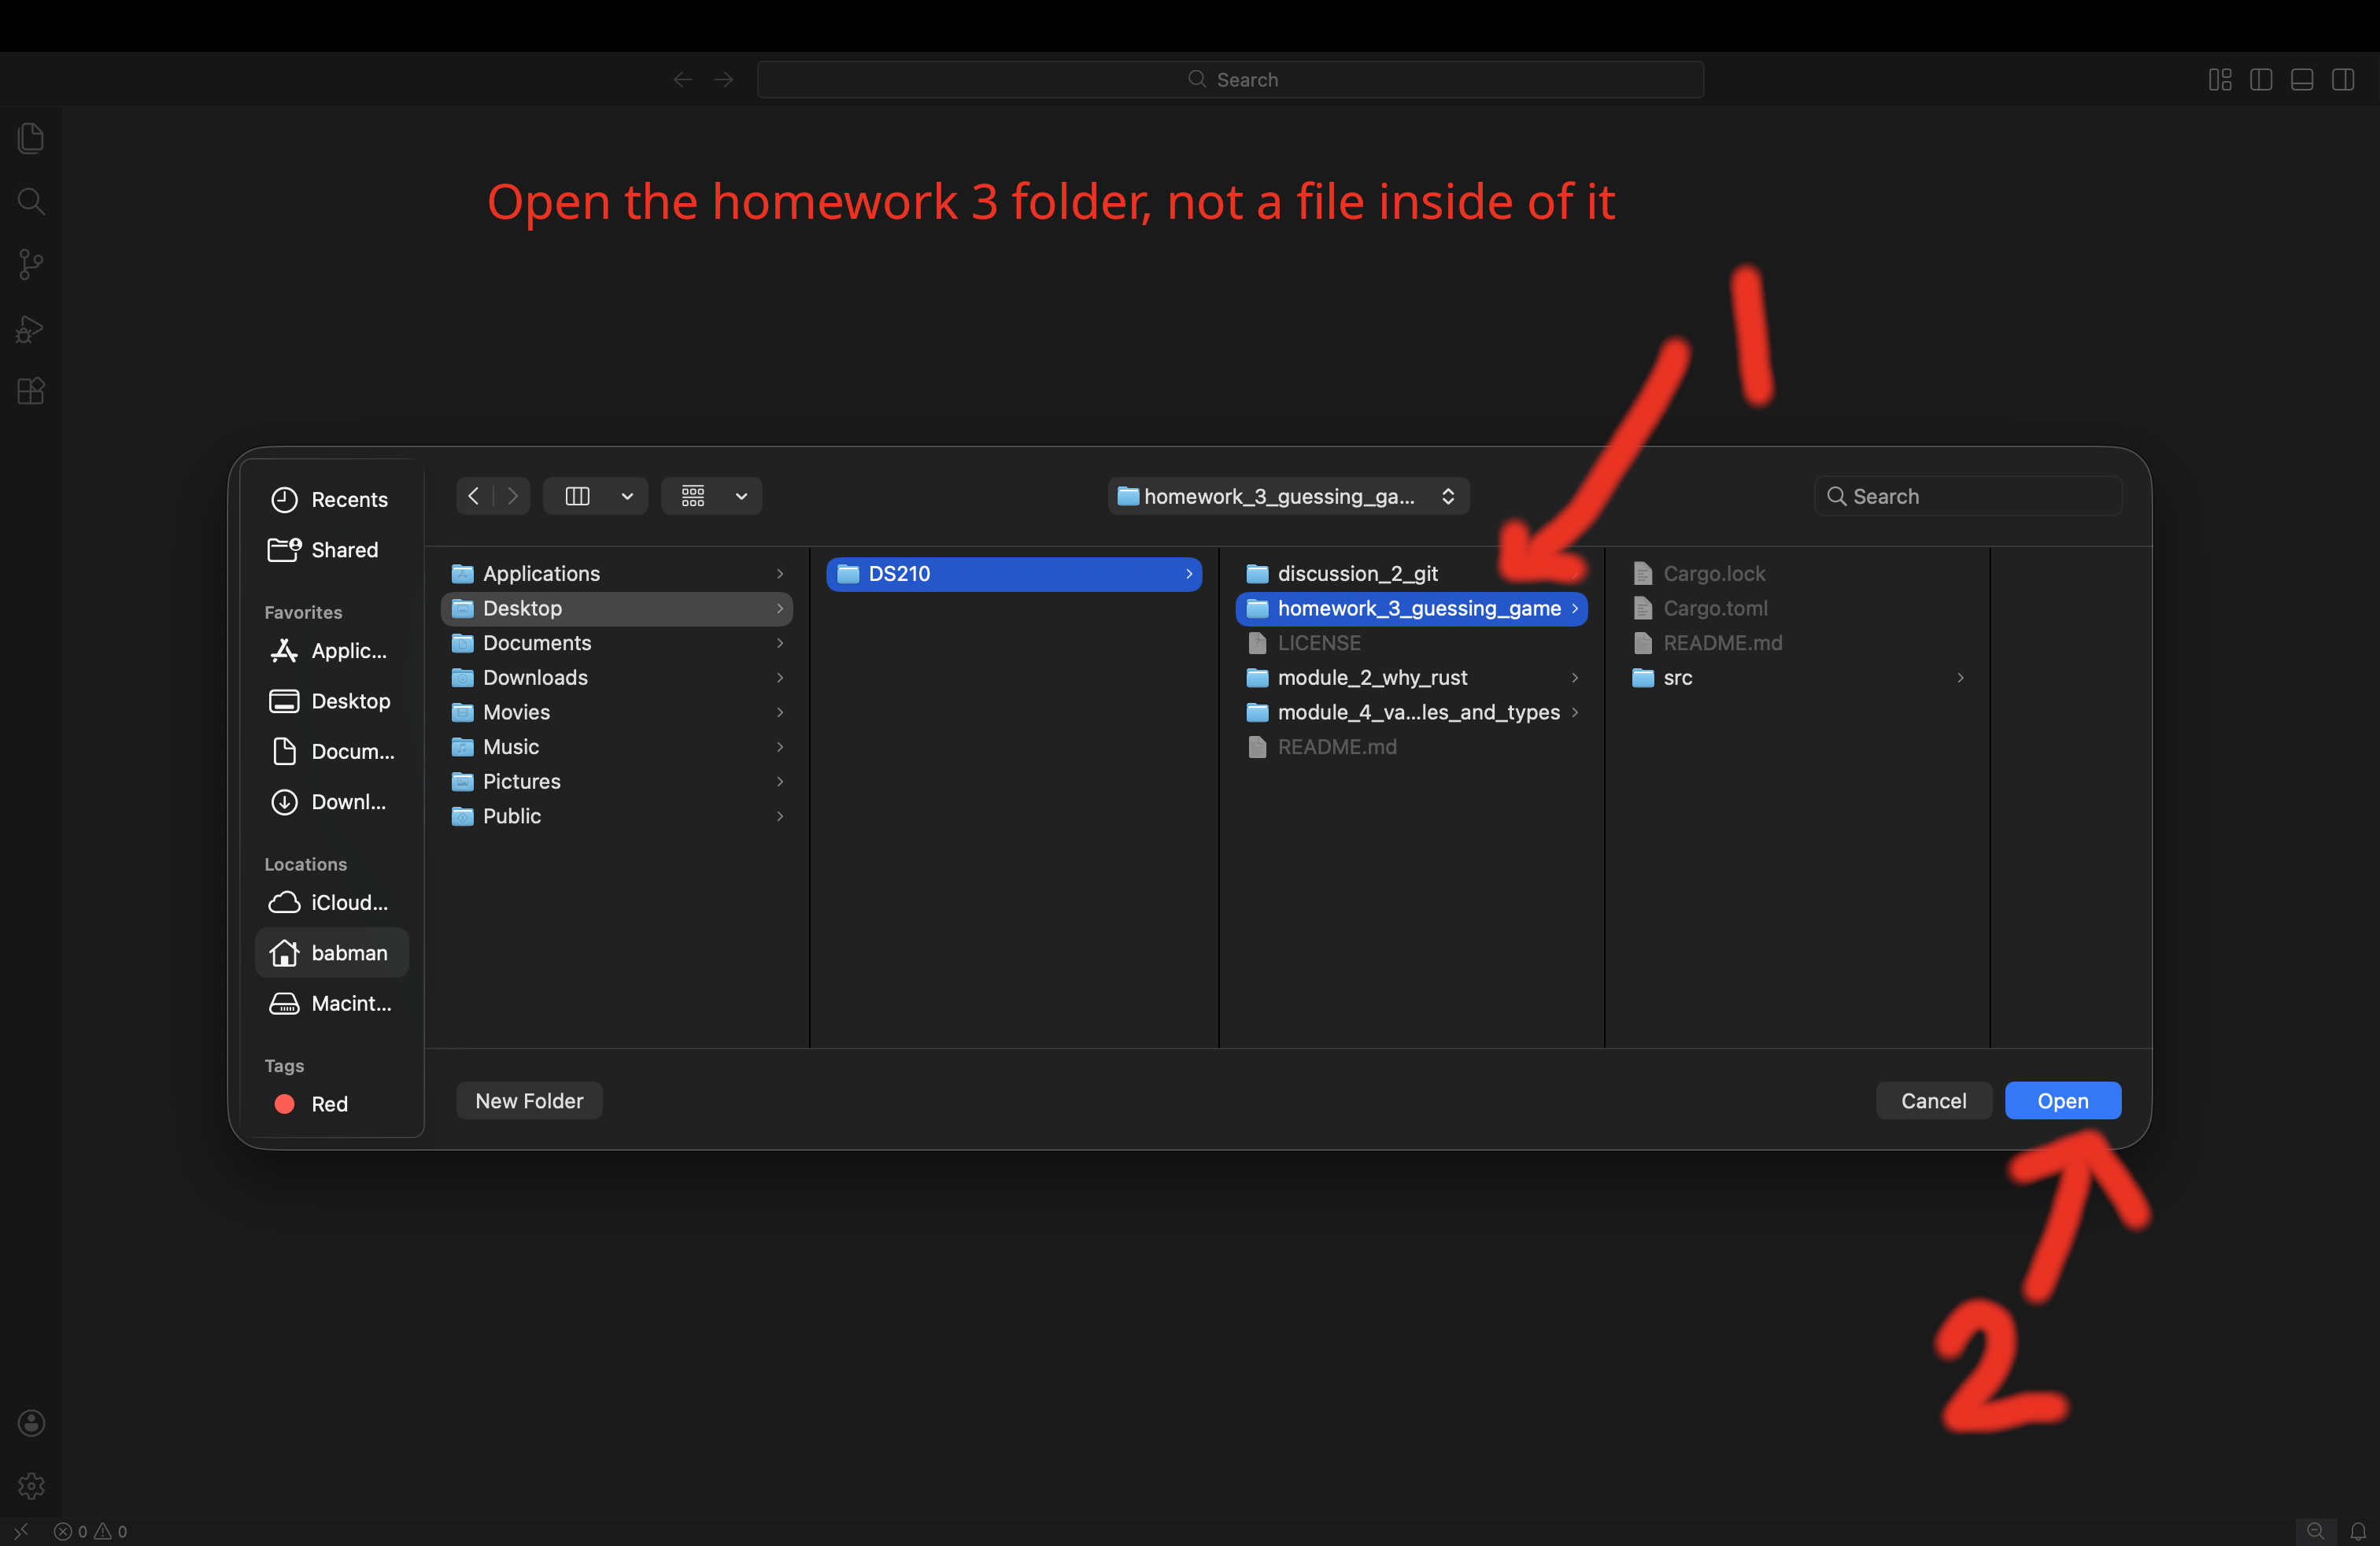This screenshot has width=2380, height=1546.
Task: Open the Search view in the activity bar
Action: (x=30, y=201)
